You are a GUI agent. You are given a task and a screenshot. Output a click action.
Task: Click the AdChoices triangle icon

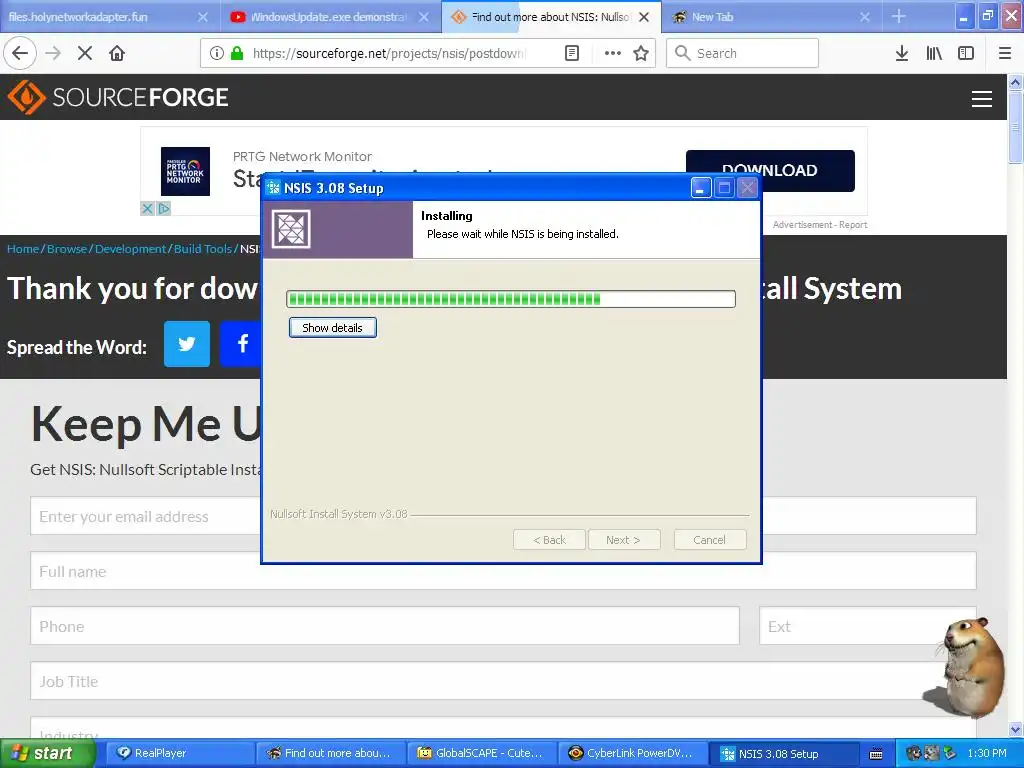click(x=164, y=208)
